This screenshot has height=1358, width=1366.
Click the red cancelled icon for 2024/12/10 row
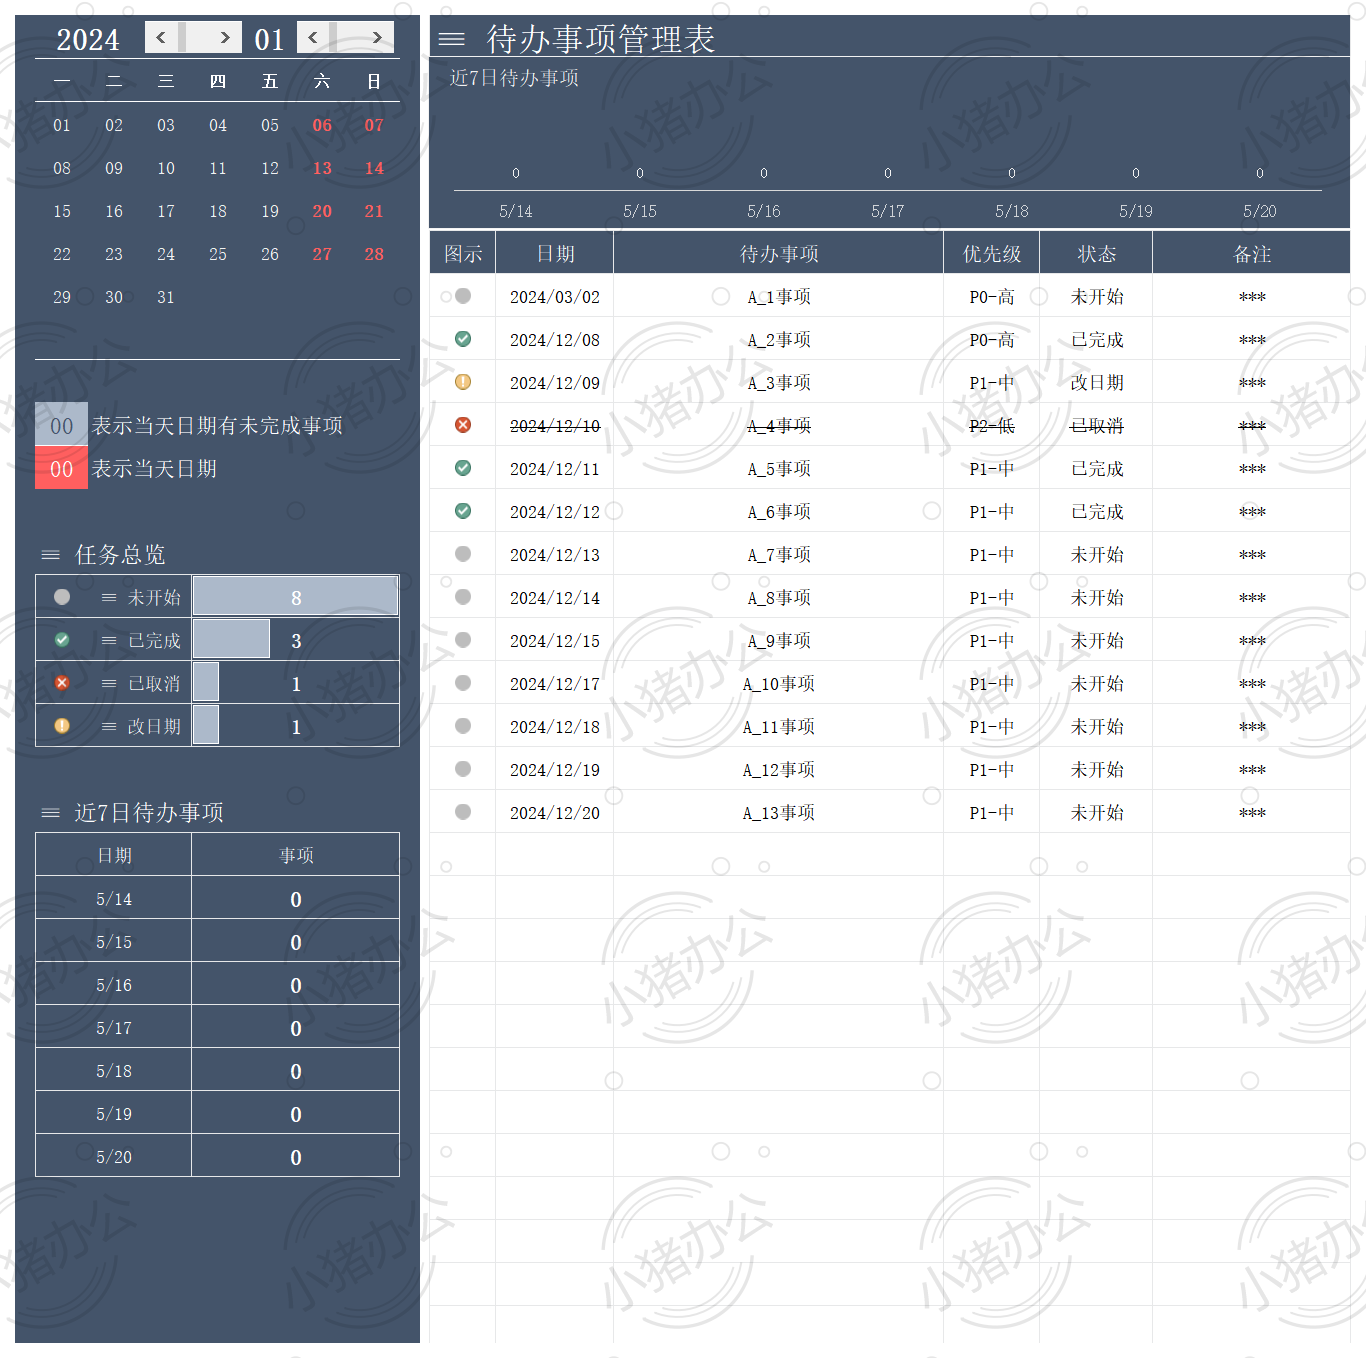pyautogui.click(x=463, y=425)
